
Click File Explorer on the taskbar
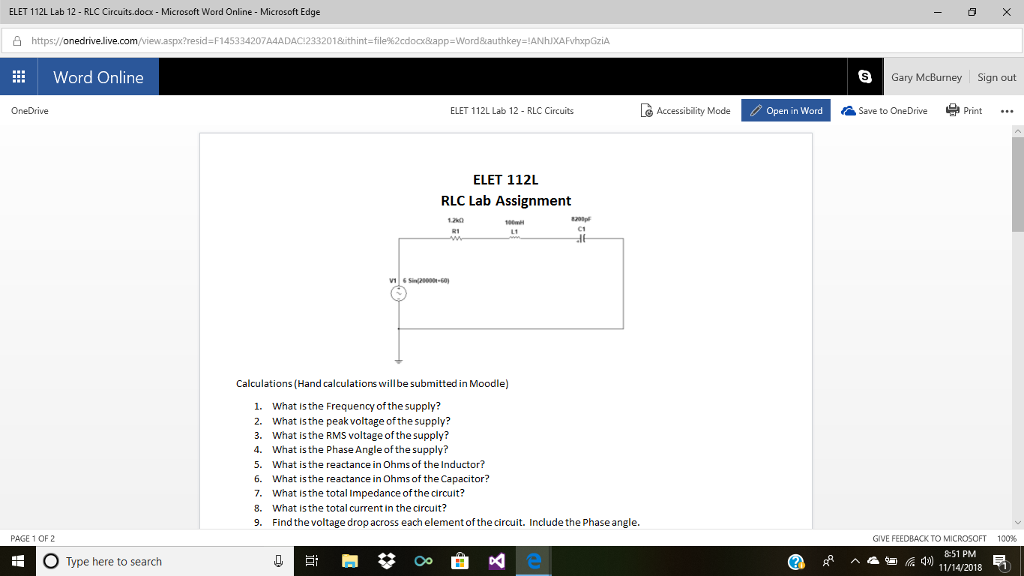coord(349,561)
